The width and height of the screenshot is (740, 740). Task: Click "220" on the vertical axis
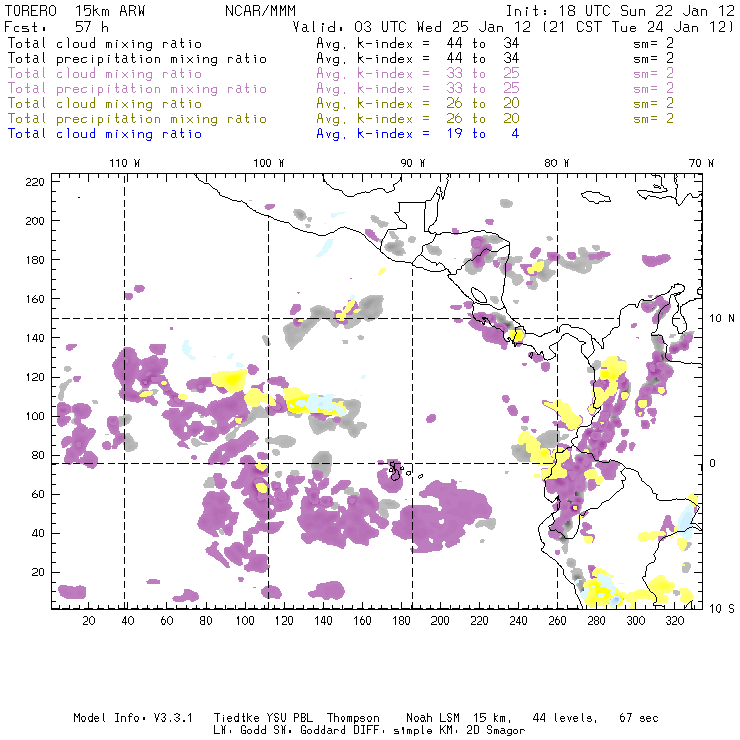pyautogui.click(x=35, y=182)
